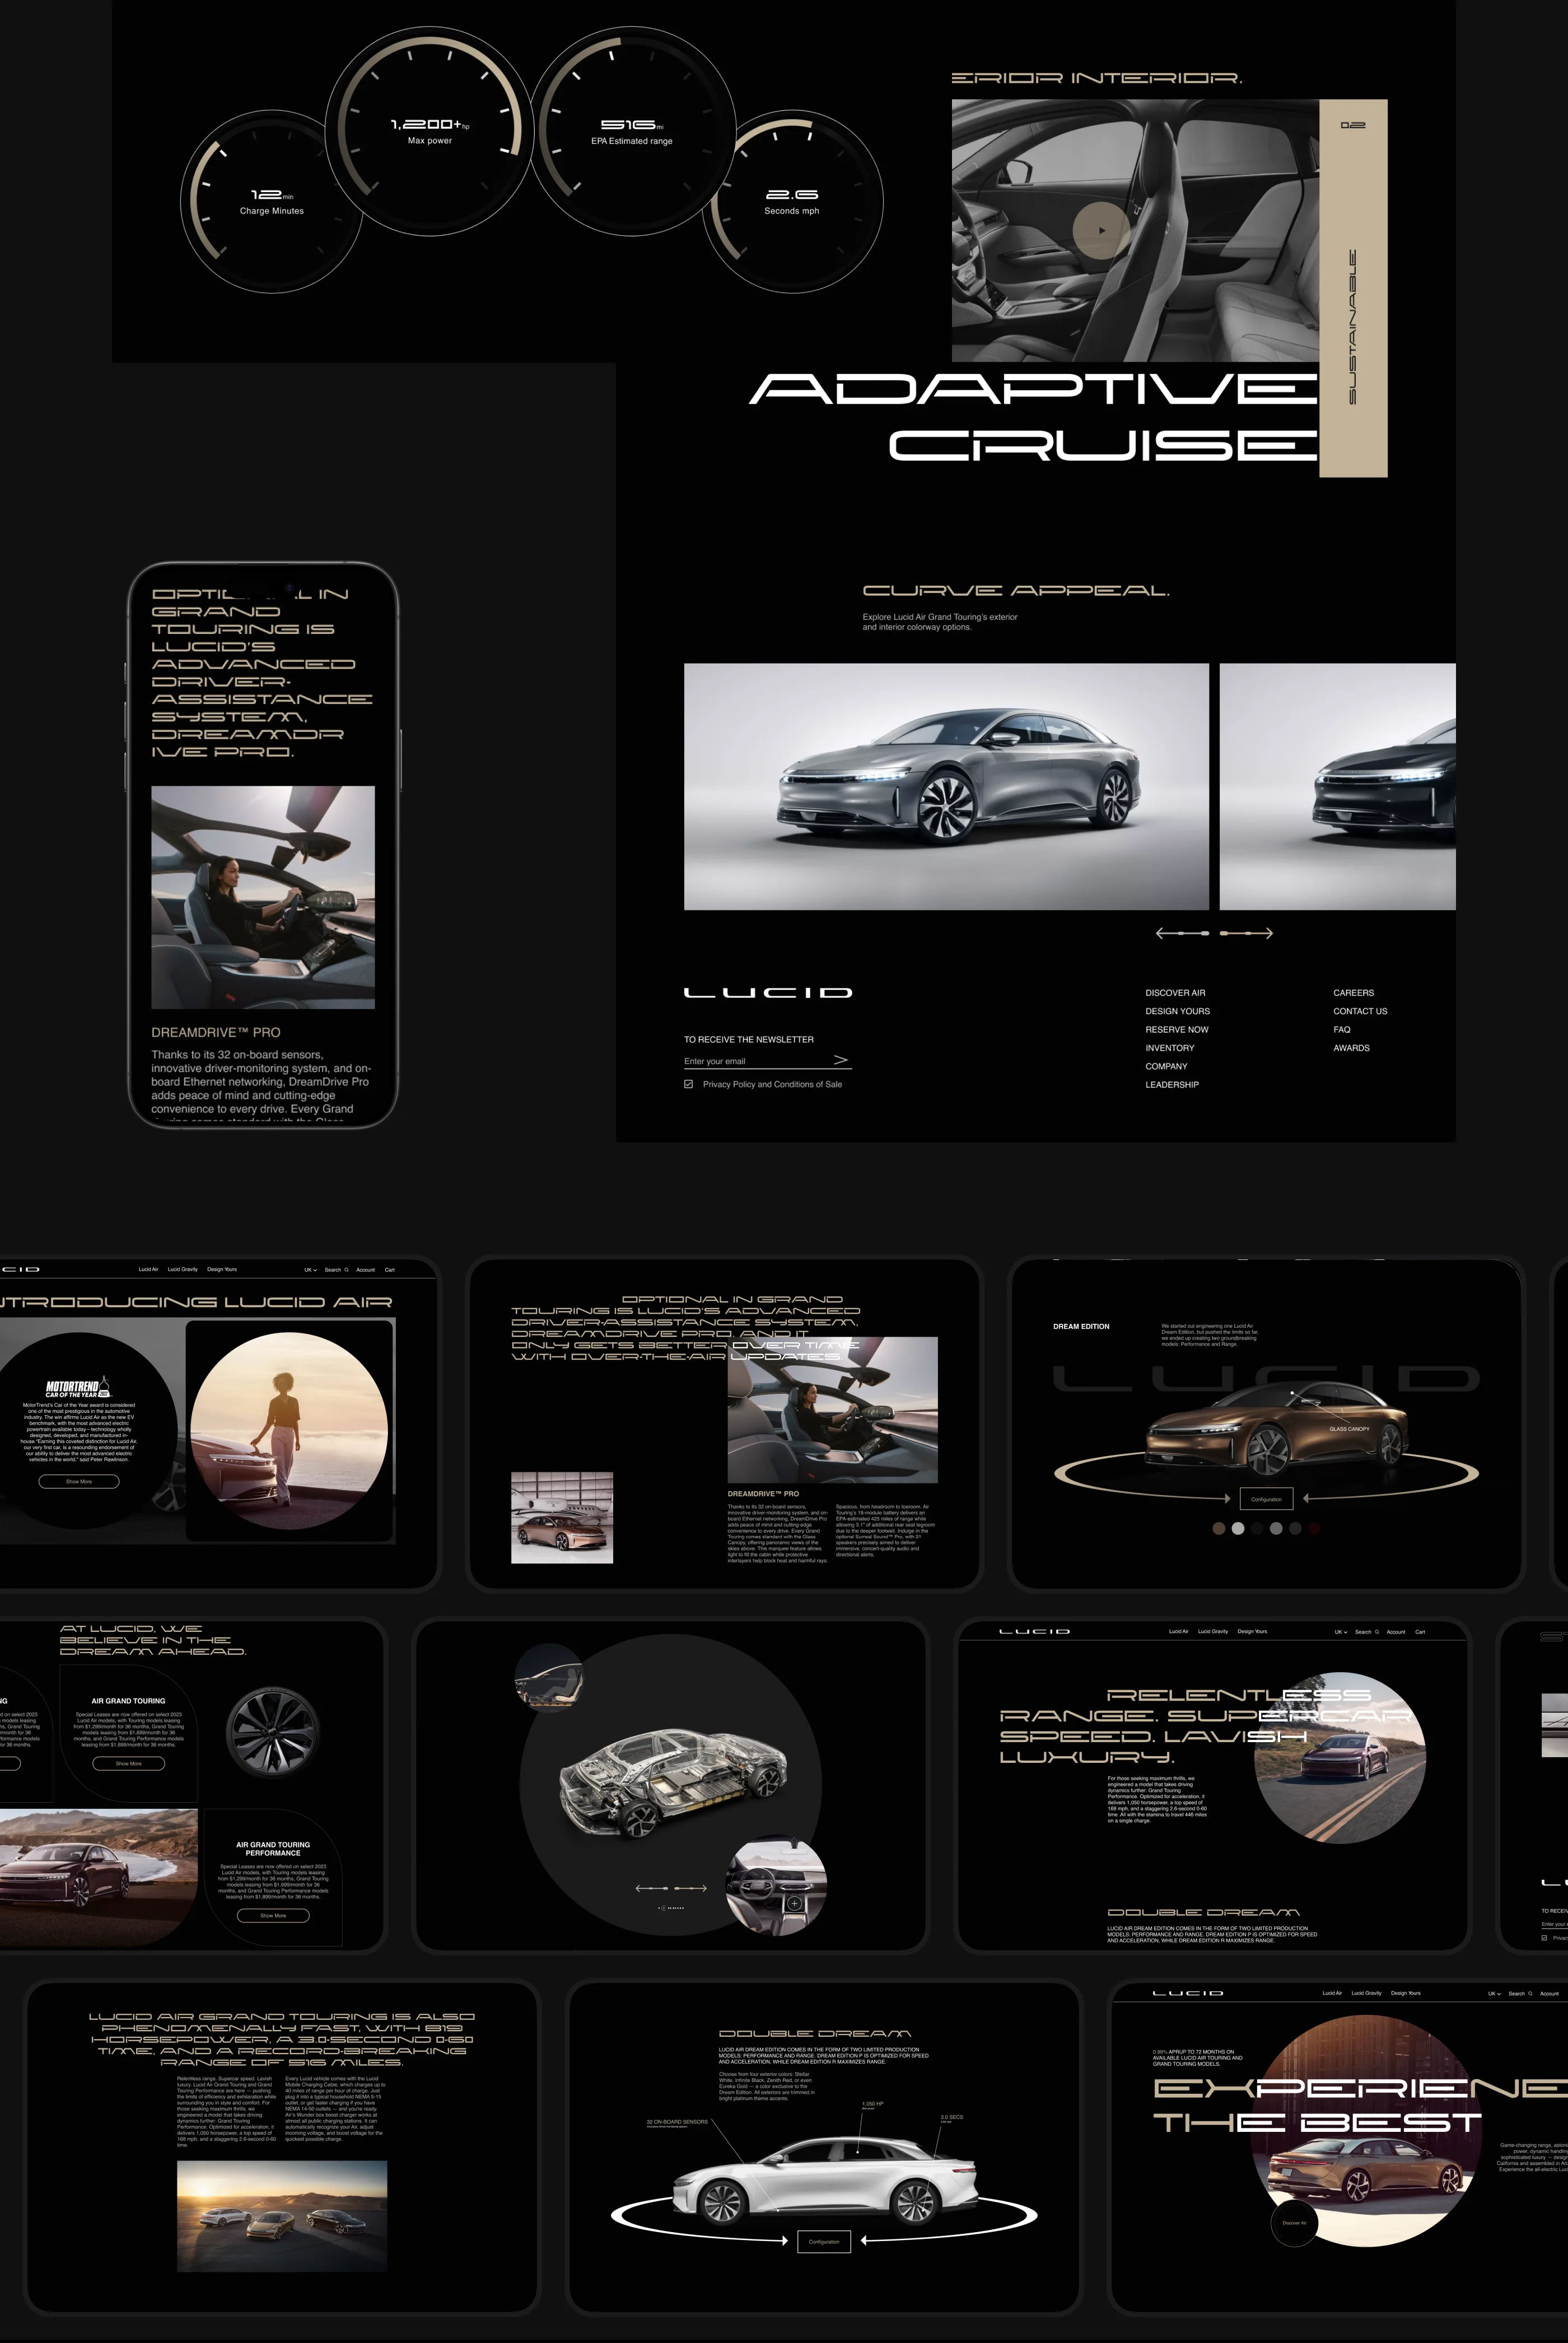Open Account in Introducing Lucid Air mockup
The width and height of the screenshot is (1568, 2343).
(x=366, y=1270)
